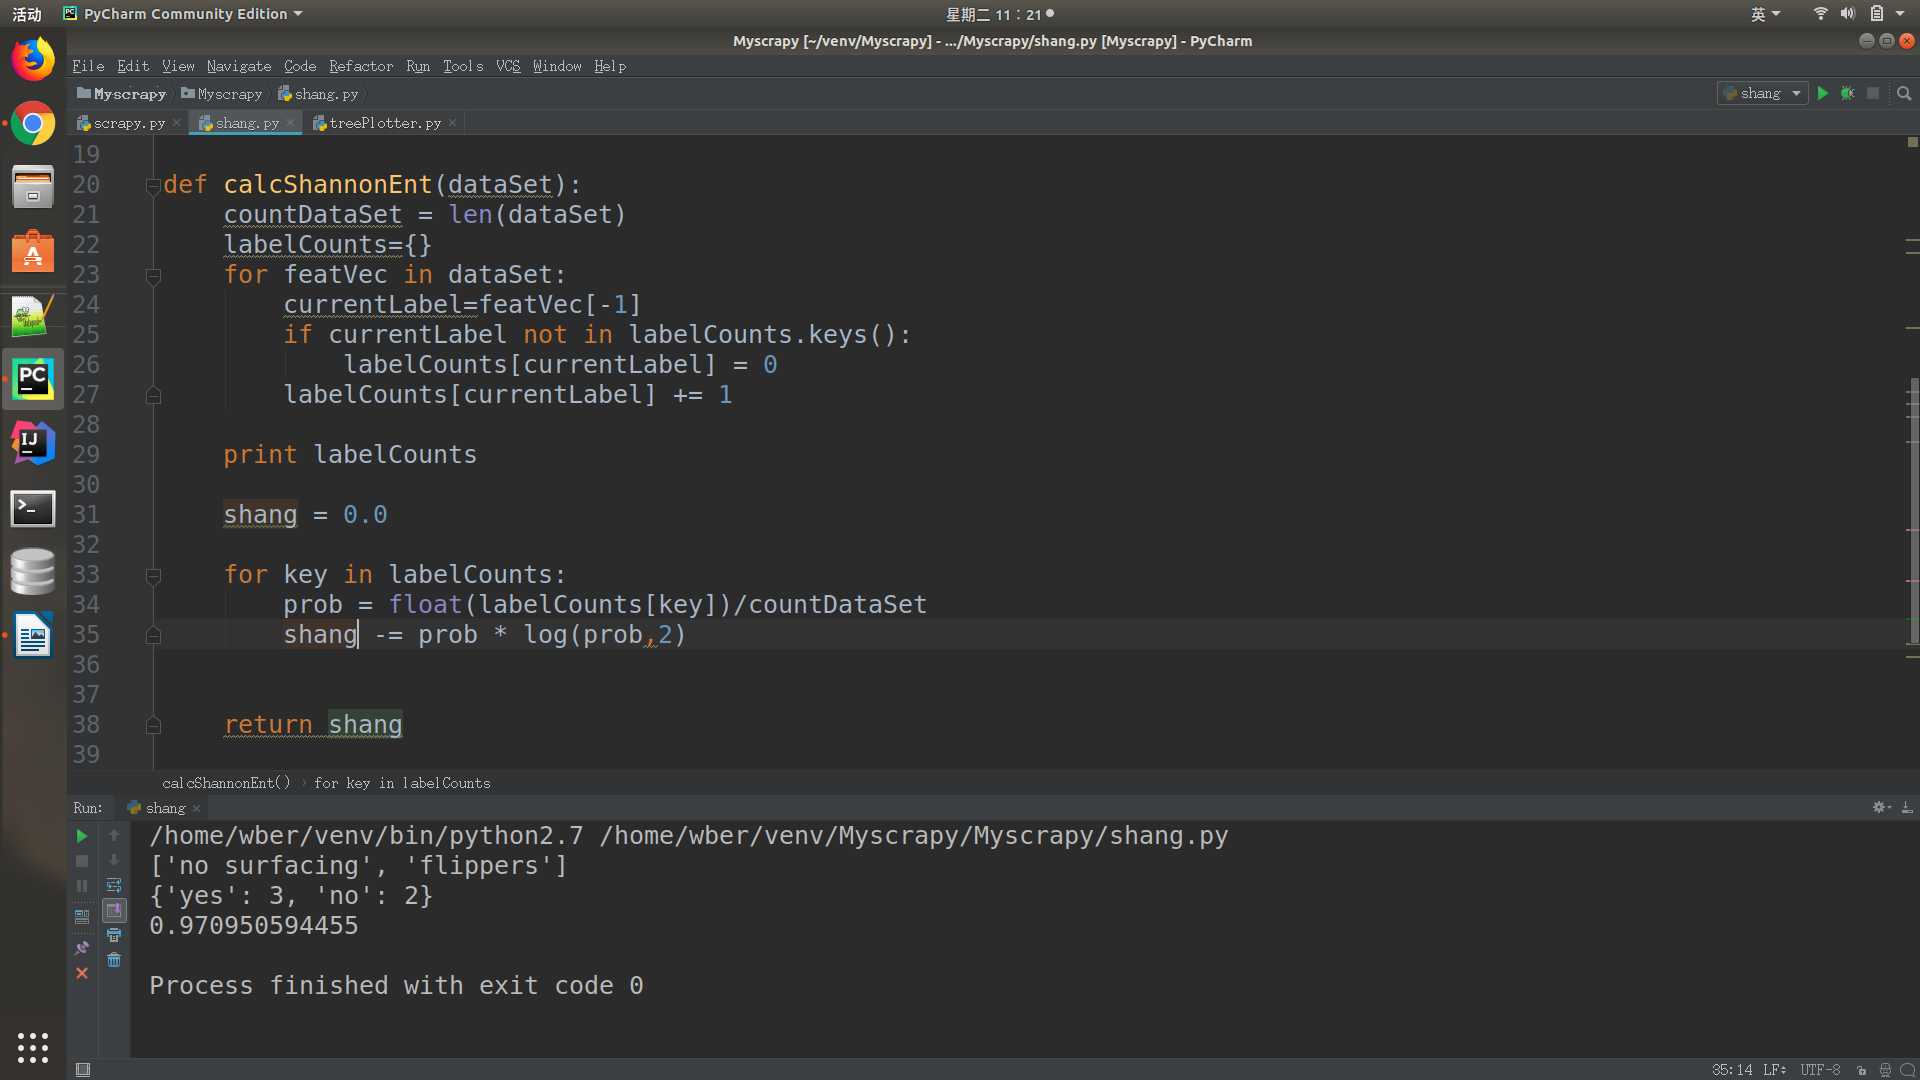Click the down stack trace arrow

[x=114, y=860]
